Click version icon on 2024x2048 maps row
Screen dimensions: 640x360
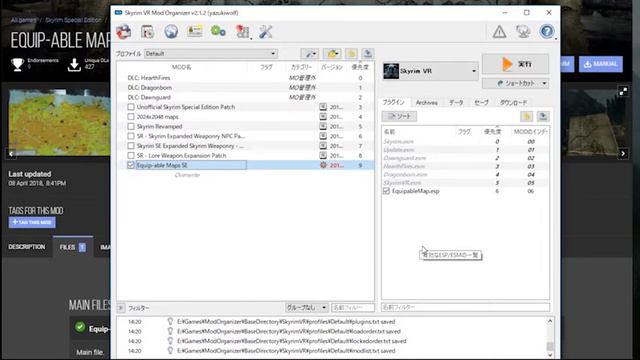coord(323,117)
